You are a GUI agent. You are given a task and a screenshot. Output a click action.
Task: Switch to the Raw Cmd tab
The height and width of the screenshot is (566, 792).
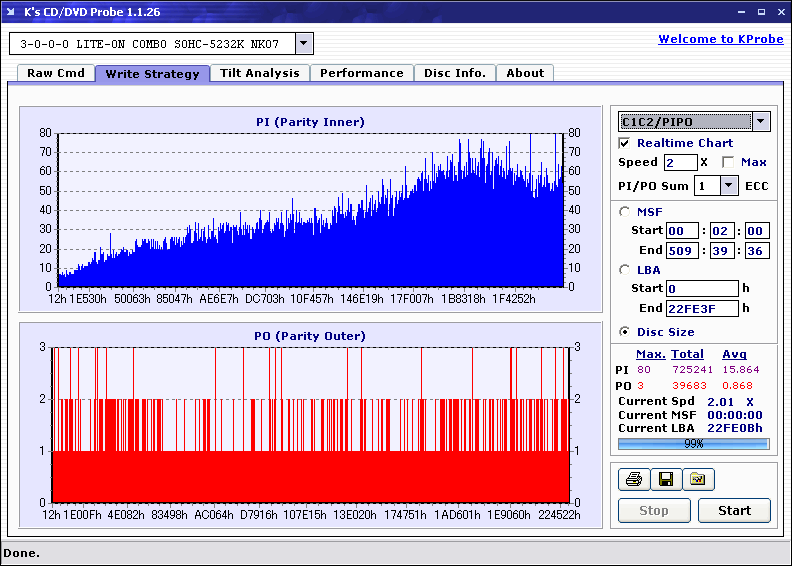pos(56,73)
